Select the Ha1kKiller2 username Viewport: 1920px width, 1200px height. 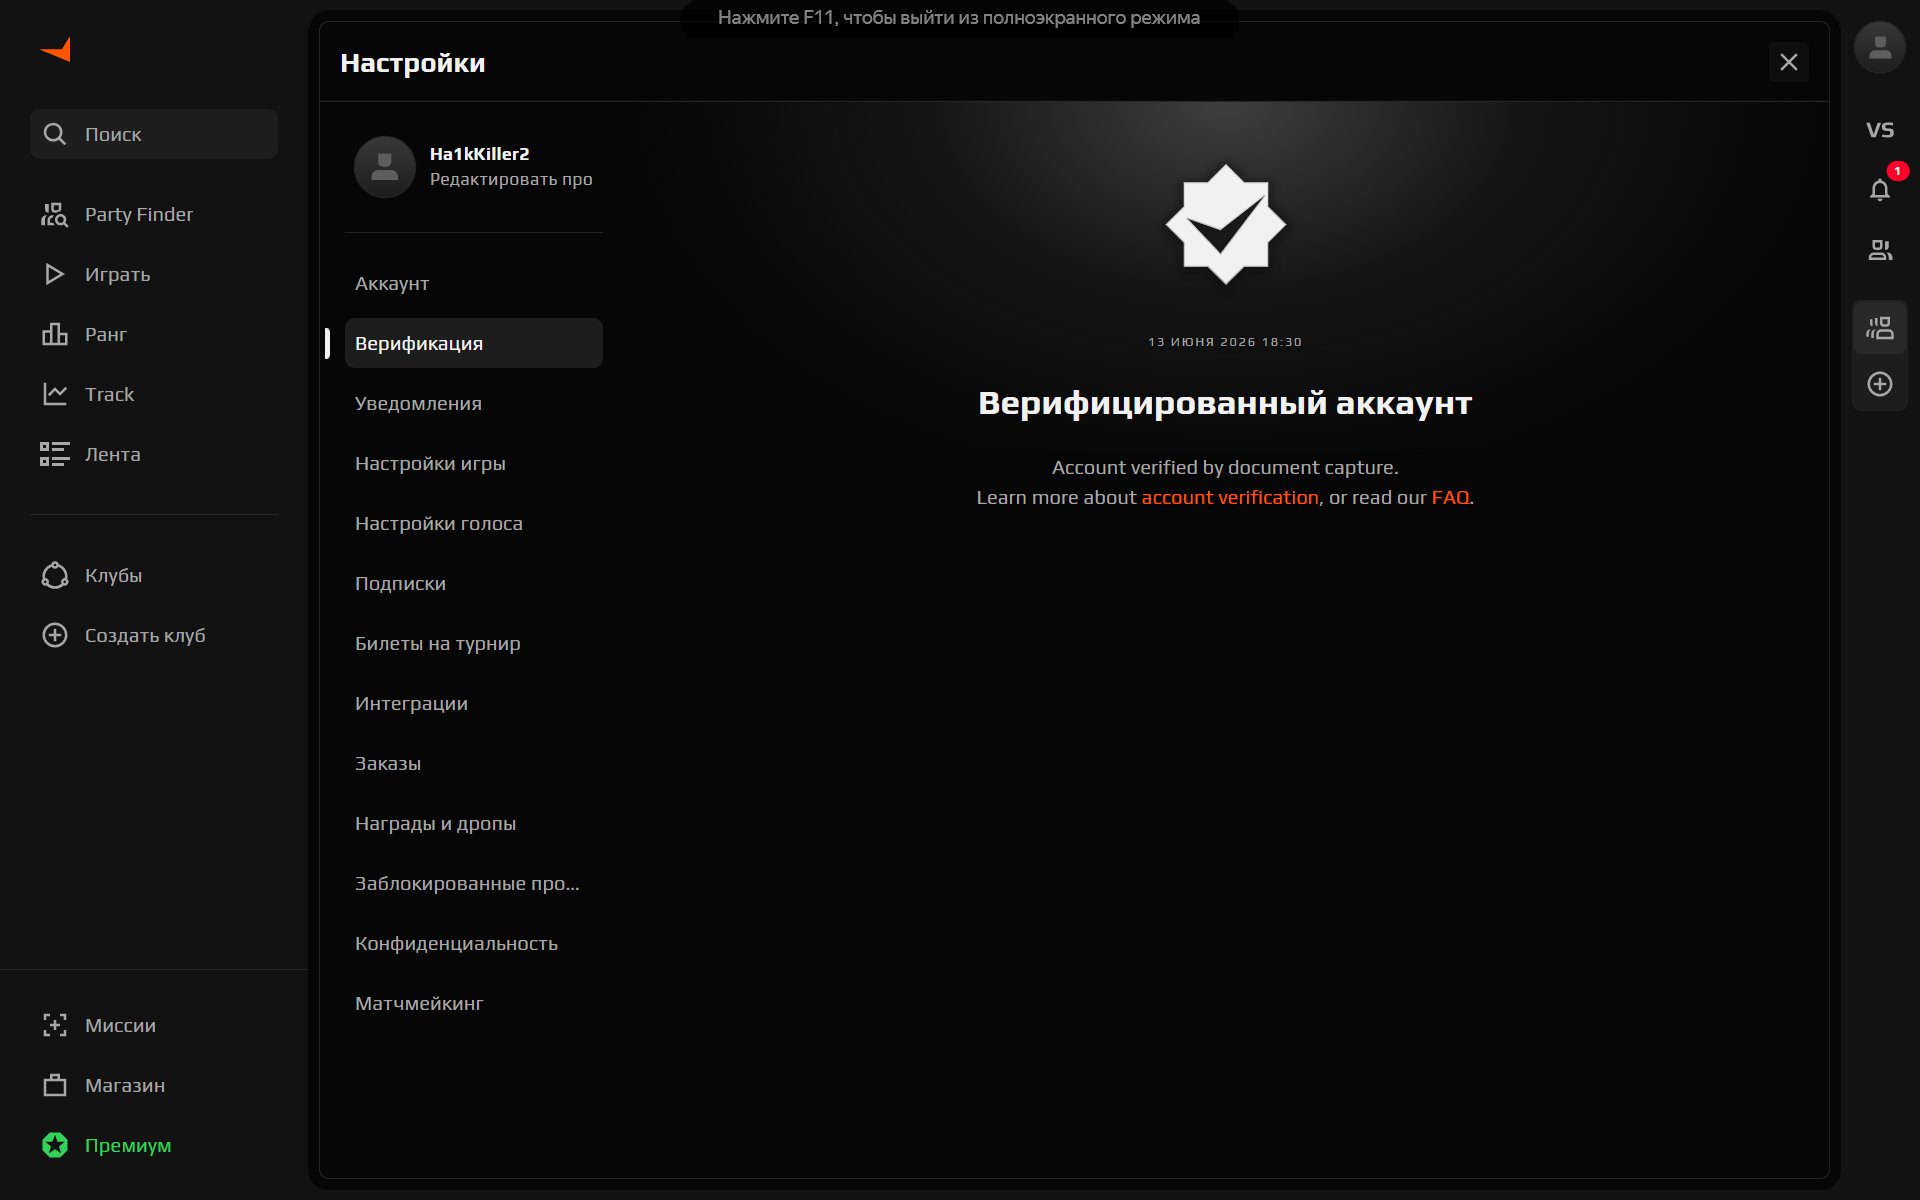(479, 154)
